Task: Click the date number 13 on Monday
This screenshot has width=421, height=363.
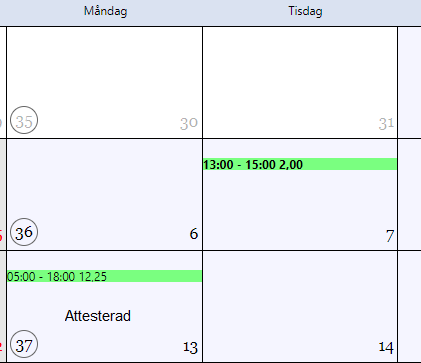Action: 190,348
